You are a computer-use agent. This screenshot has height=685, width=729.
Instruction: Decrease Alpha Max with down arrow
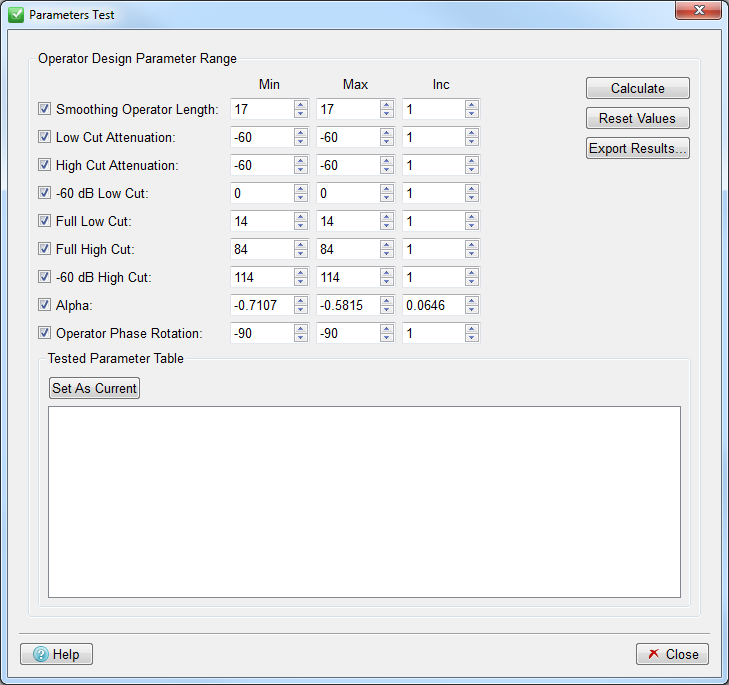coord(387,310)
